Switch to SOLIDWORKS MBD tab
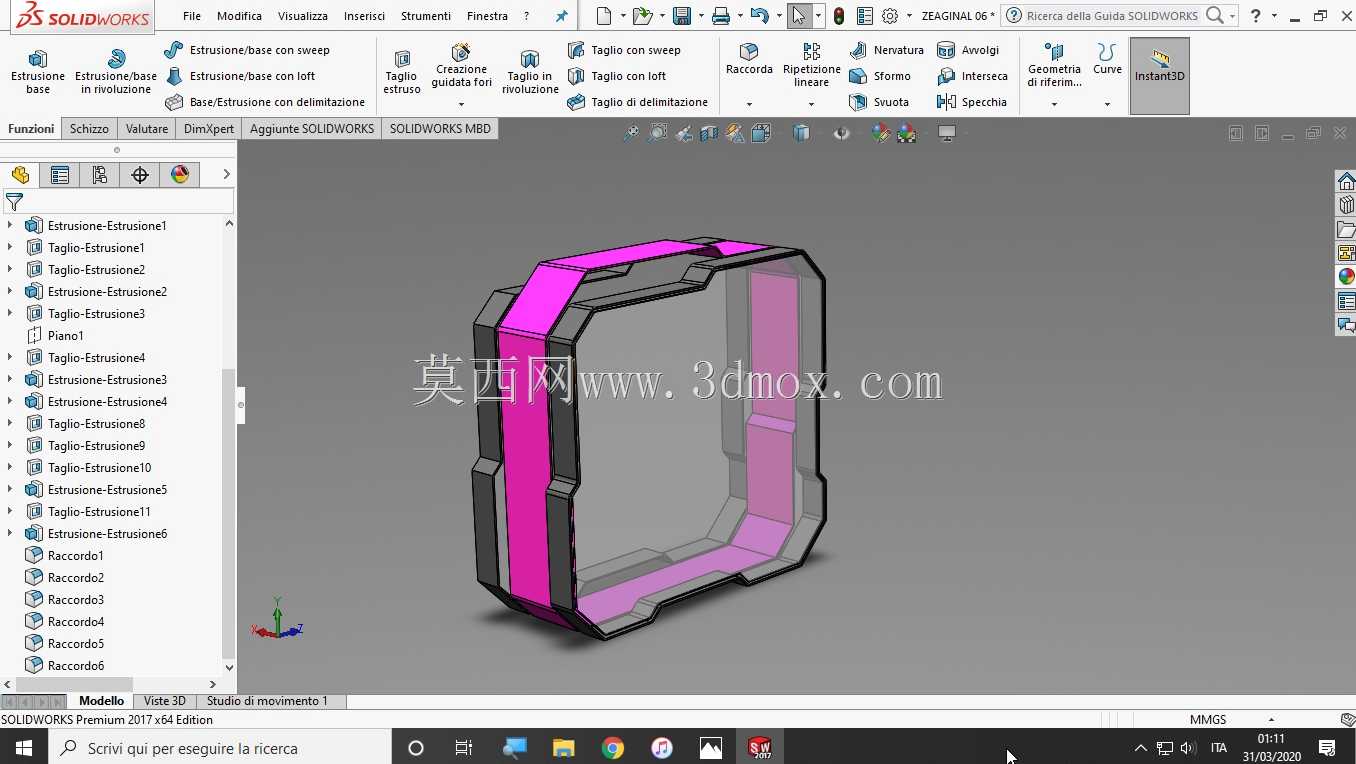Viewport: 1356px width, 764px height. tap(440, 128)
